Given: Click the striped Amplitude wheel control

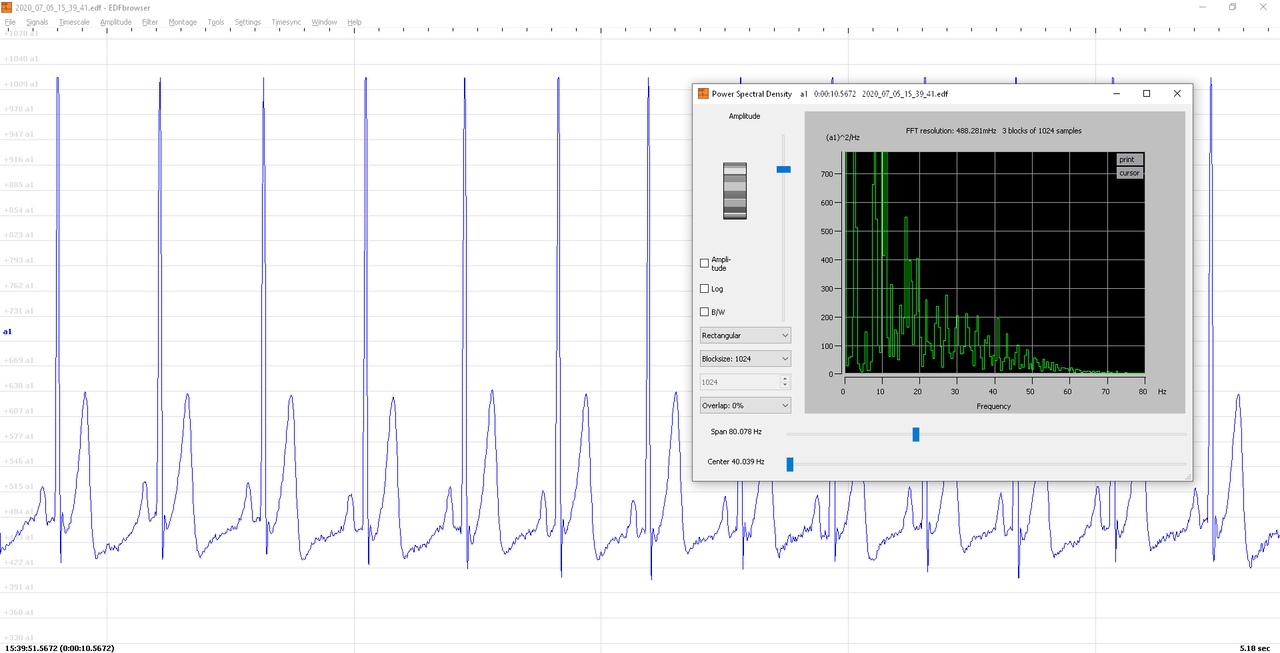Looking at the screenshot, I should 735,190.
